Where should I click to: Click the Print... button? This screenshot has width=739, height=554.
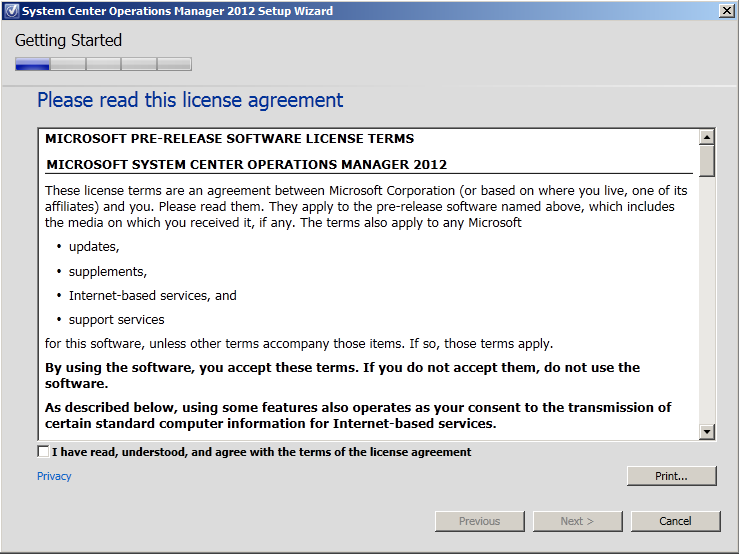tap(672, 476)
